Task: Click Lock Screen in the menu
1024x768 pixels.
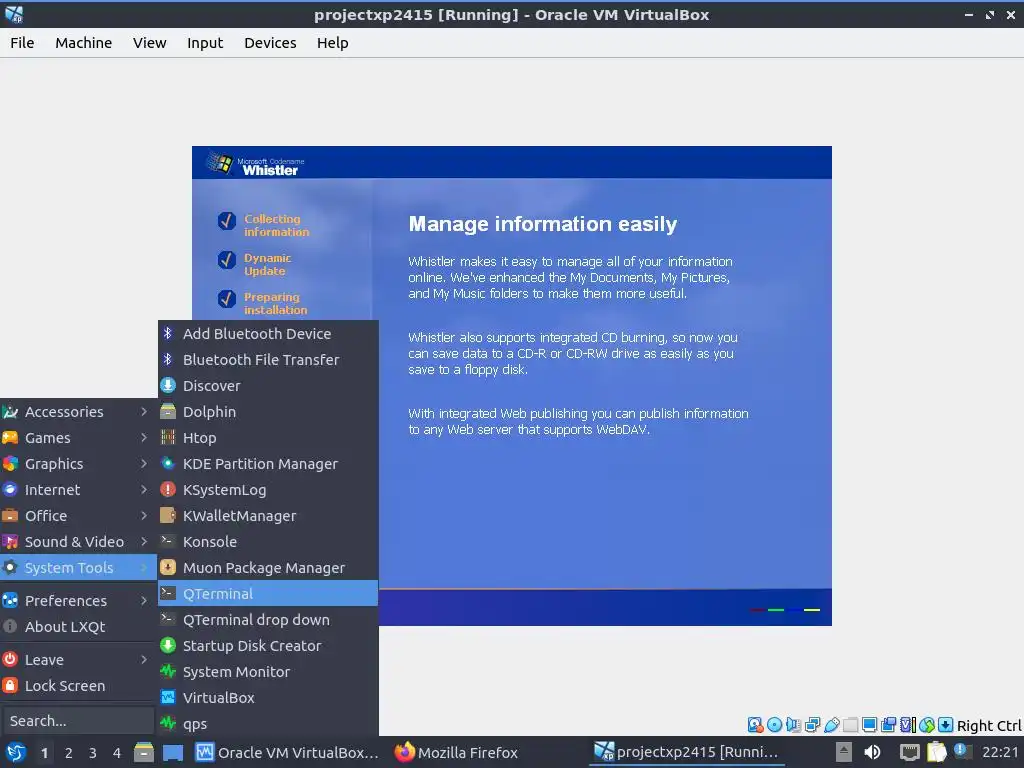Action: (78, 686)
